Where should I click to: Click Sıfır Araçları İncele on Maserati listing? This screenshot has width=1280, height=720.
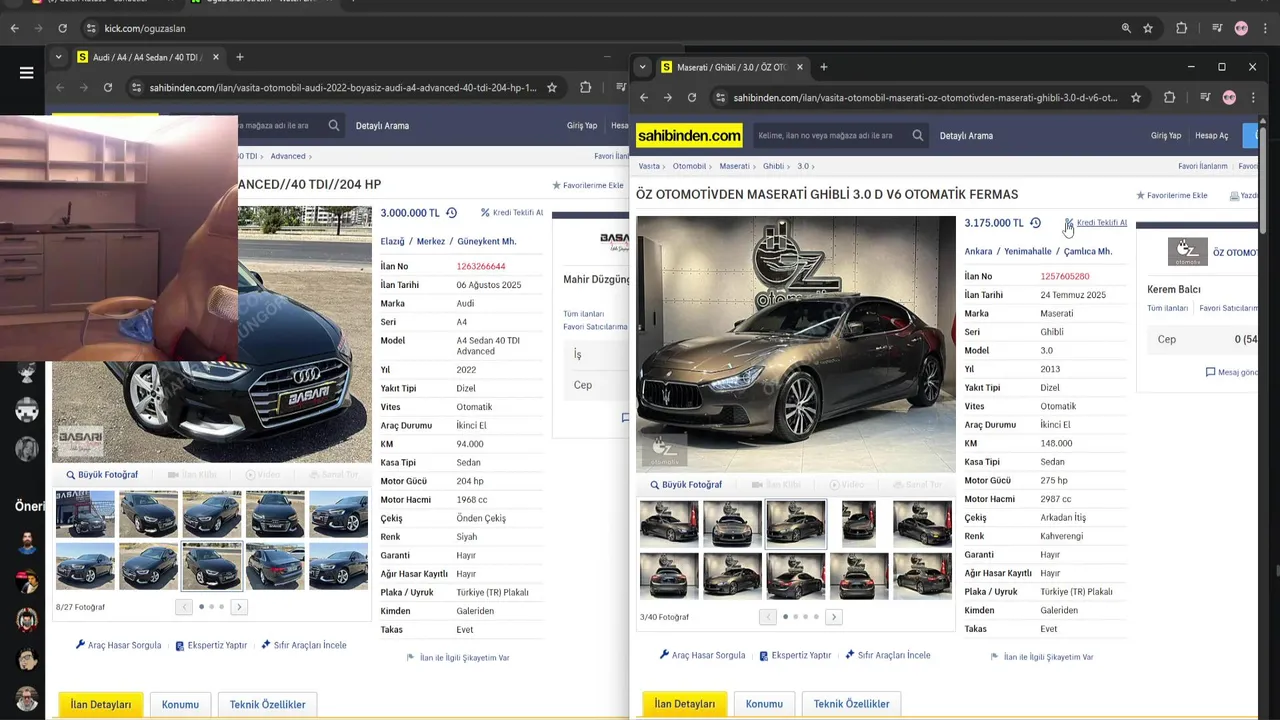[x=887, y=655]
